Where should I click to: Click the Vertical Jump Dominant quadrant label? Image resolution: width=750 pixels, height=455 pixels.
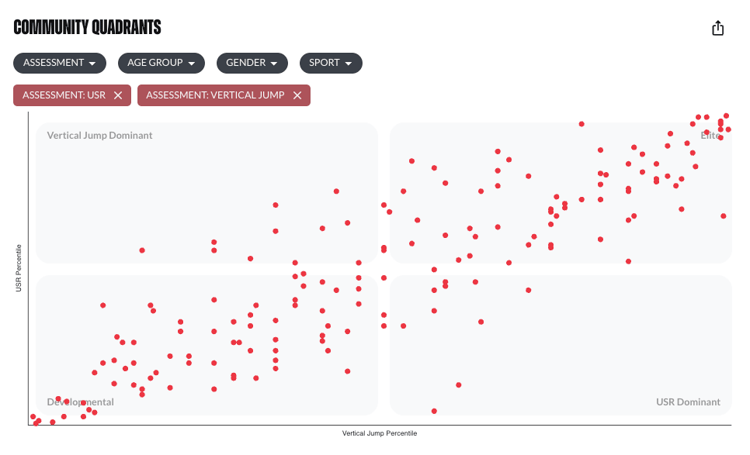click(100, 135)
